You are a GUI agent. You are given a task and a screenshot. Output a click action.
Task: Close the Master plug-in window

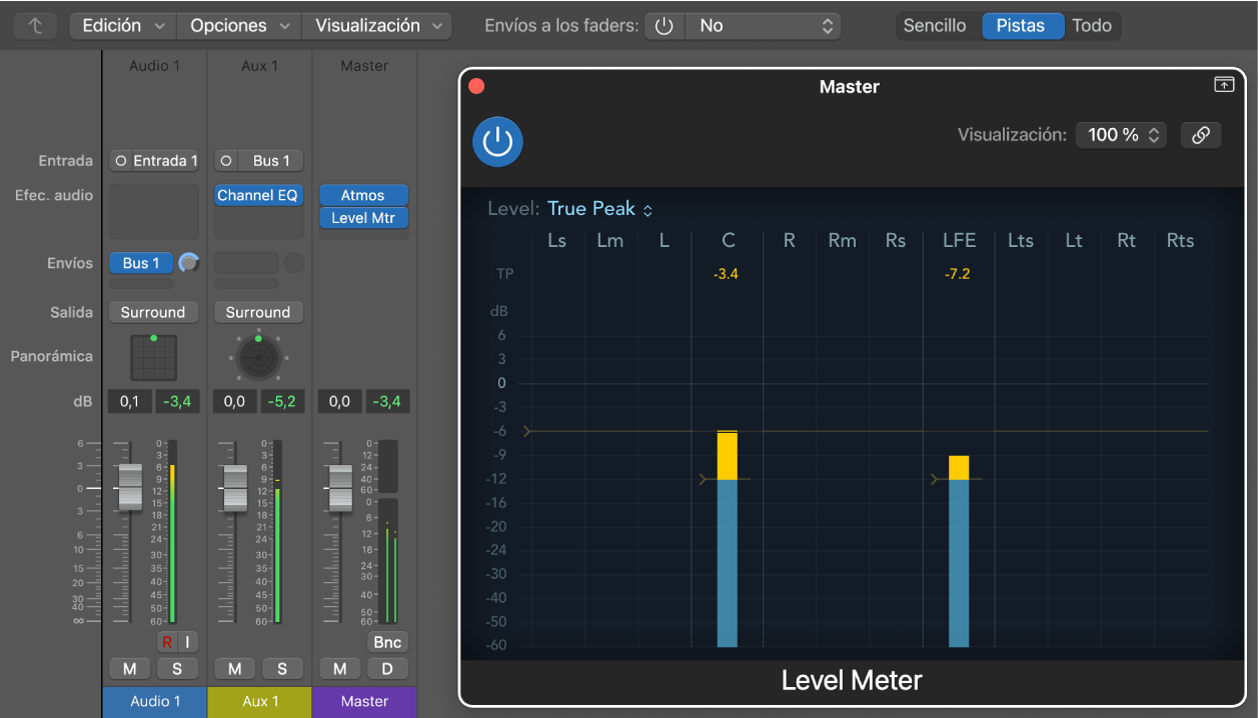pyautogui.click(x=477, y=86)
